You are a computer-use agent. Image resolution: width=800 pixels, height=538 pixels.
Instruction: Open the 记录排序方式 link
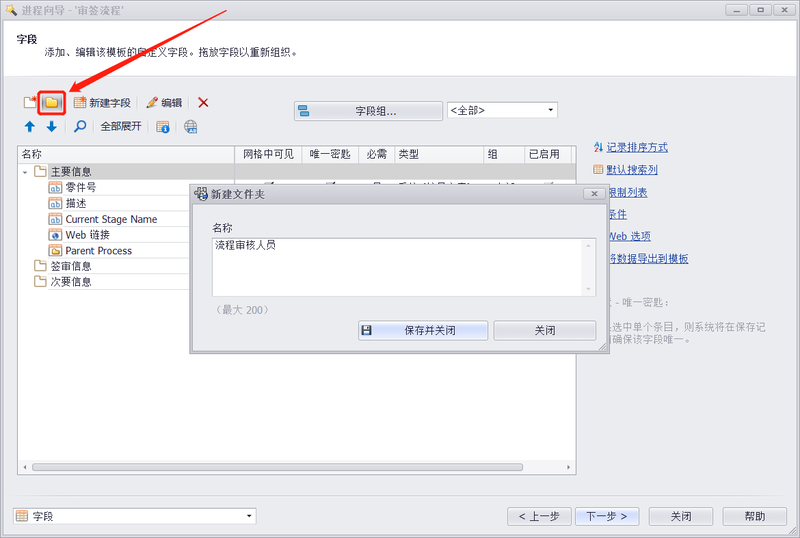coord(637,148)
